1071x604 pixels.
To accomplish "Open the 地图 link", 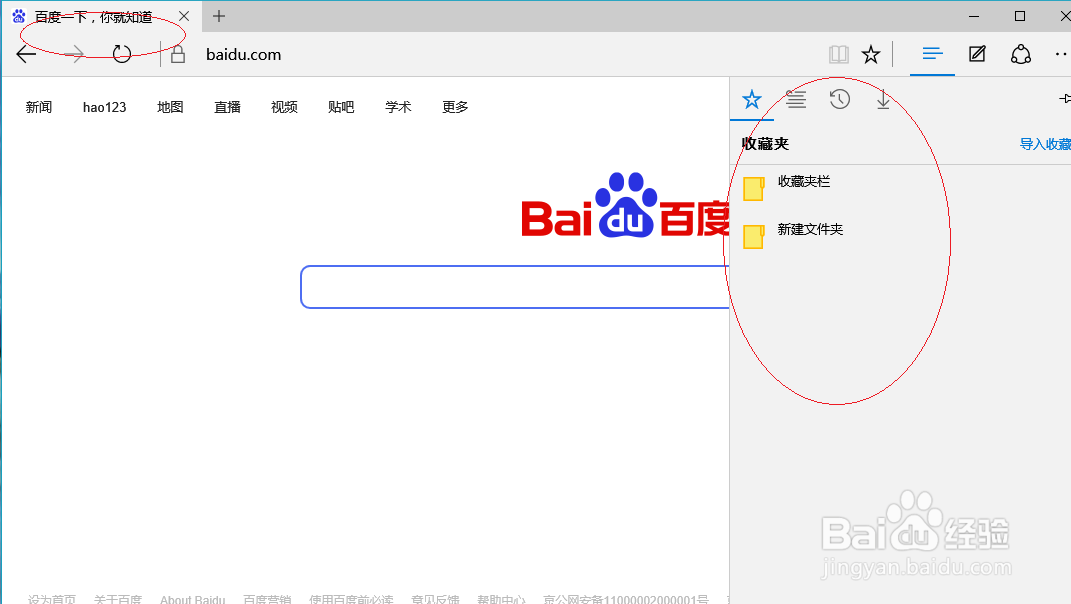I will click(170, 107).
